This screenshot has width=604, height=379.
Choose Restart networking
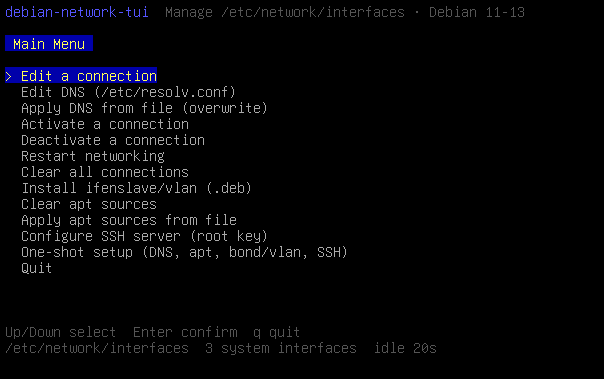pyautogui.click(x=93, y=156)
